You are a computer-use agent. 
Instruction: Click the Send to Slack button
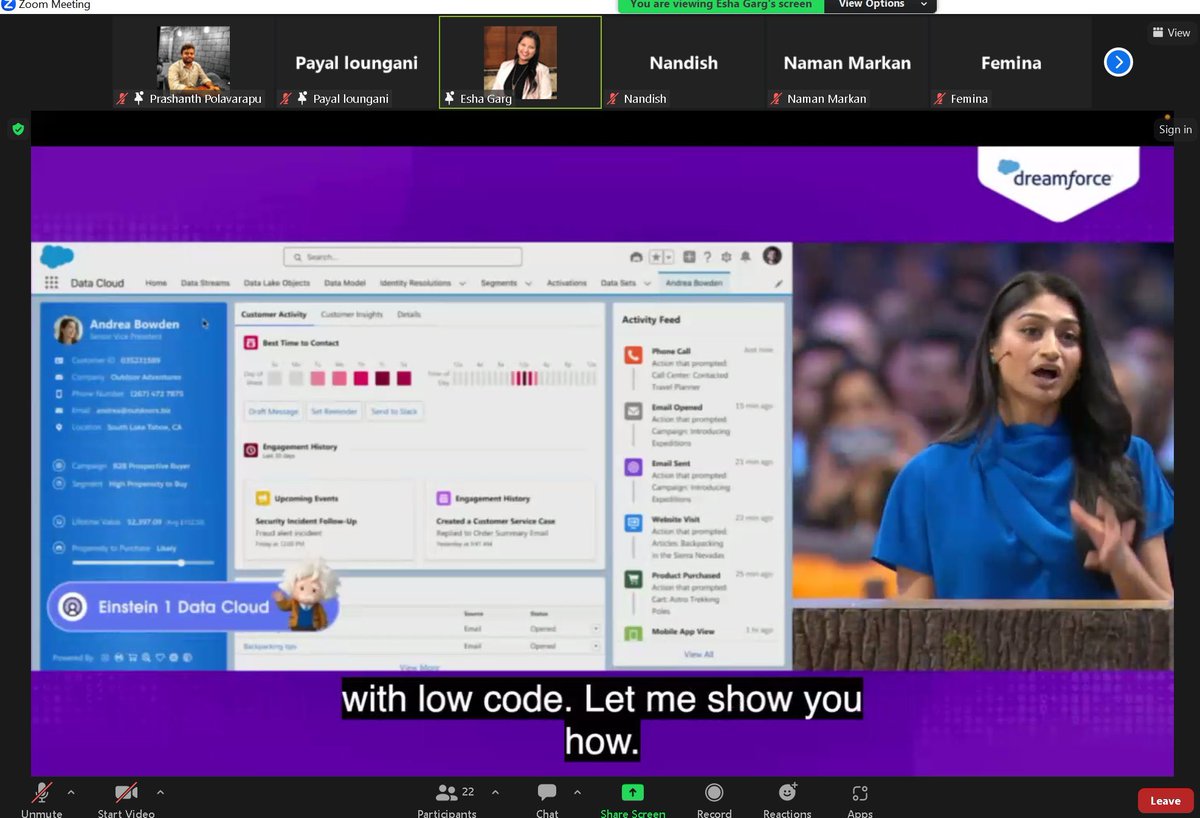point(394,411)
